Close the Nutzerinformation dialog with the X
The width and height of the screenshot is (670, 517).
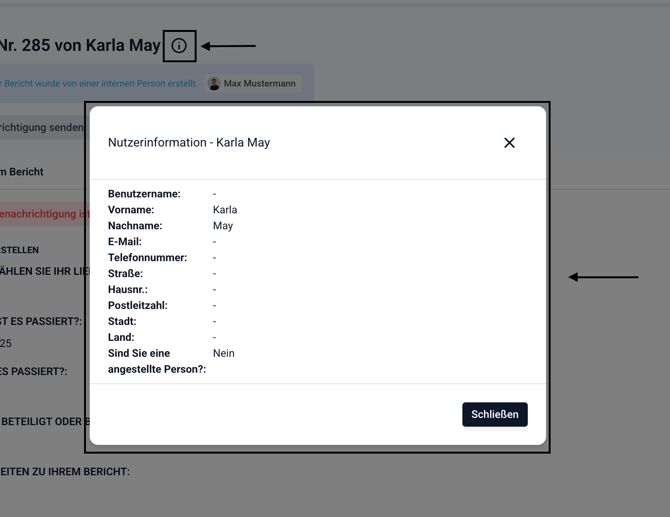[x=509, y=143]
